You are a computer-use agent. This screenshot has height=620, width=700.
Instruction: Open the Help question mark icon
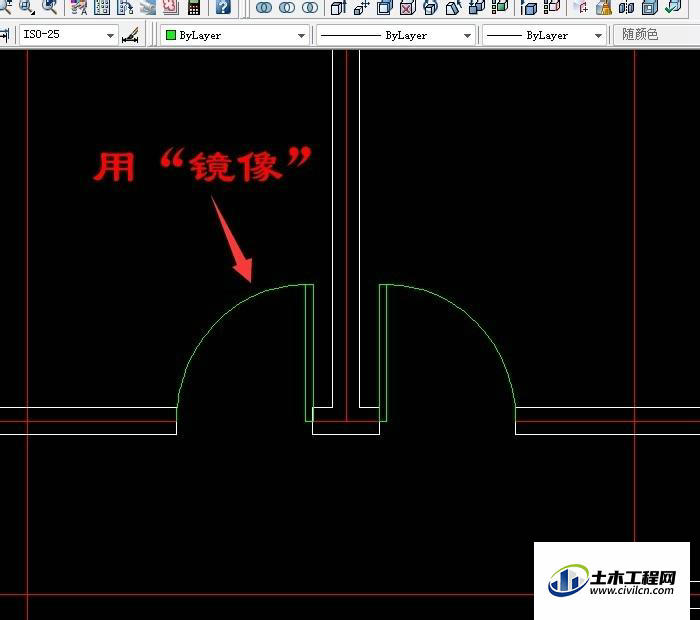pos(223,6)
